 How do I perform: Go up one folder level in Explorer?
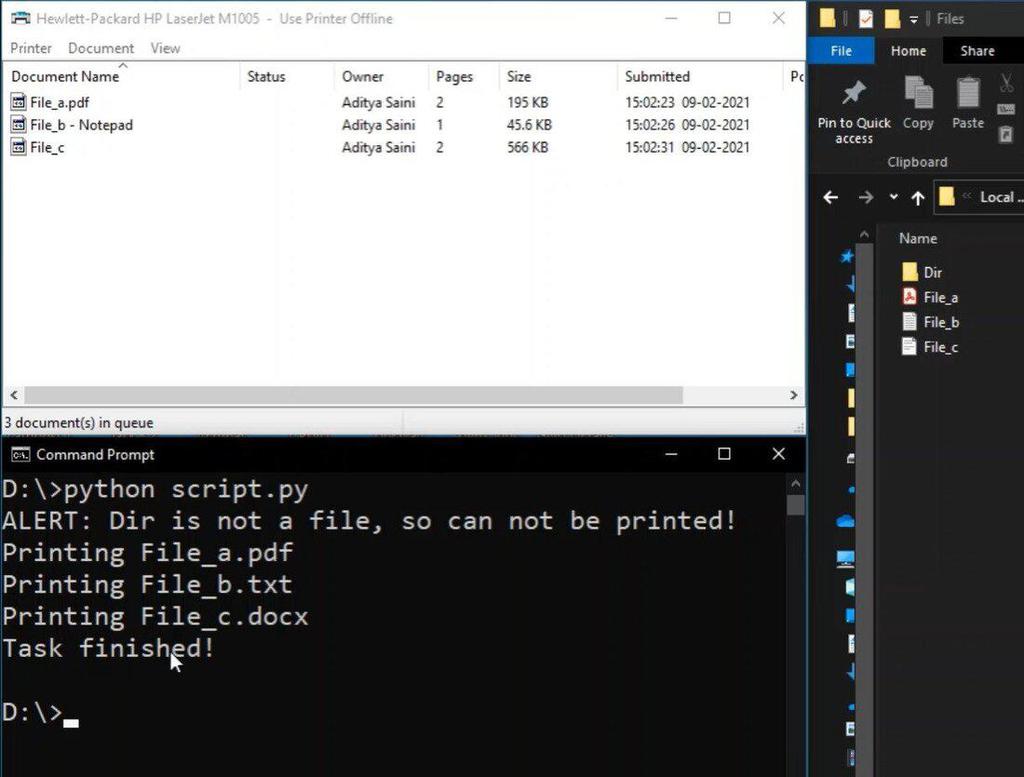click(x=918, y=197)
